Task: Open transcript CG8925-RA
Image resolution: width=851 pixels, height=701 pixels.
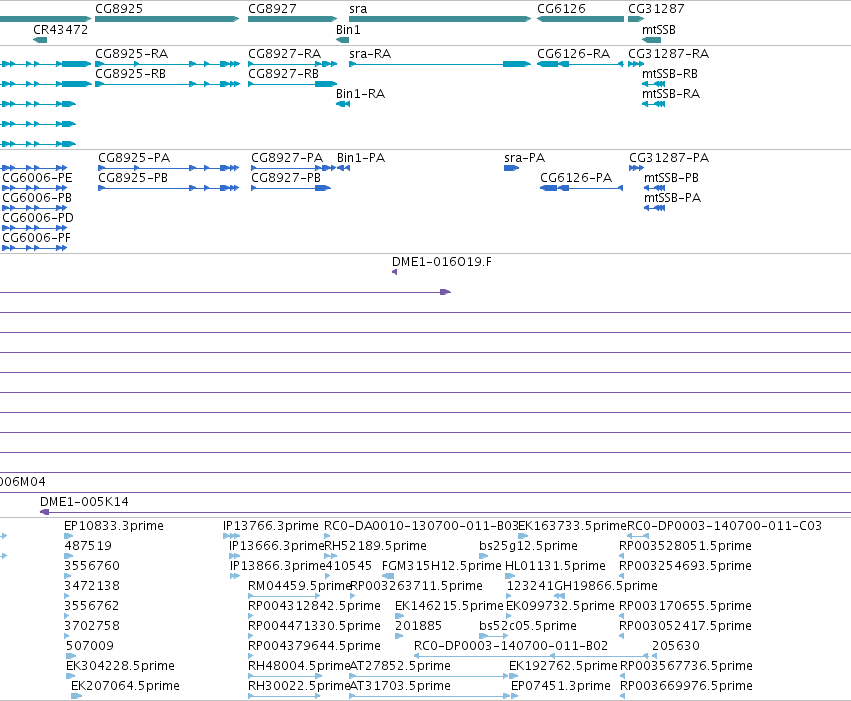Action: pyautogui.click(x=131, y=54)
